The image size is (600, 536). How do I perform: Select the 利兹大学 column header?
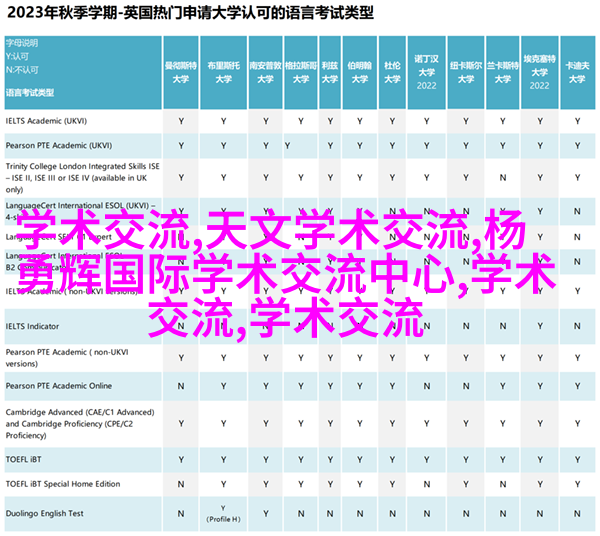pos(330,72)
